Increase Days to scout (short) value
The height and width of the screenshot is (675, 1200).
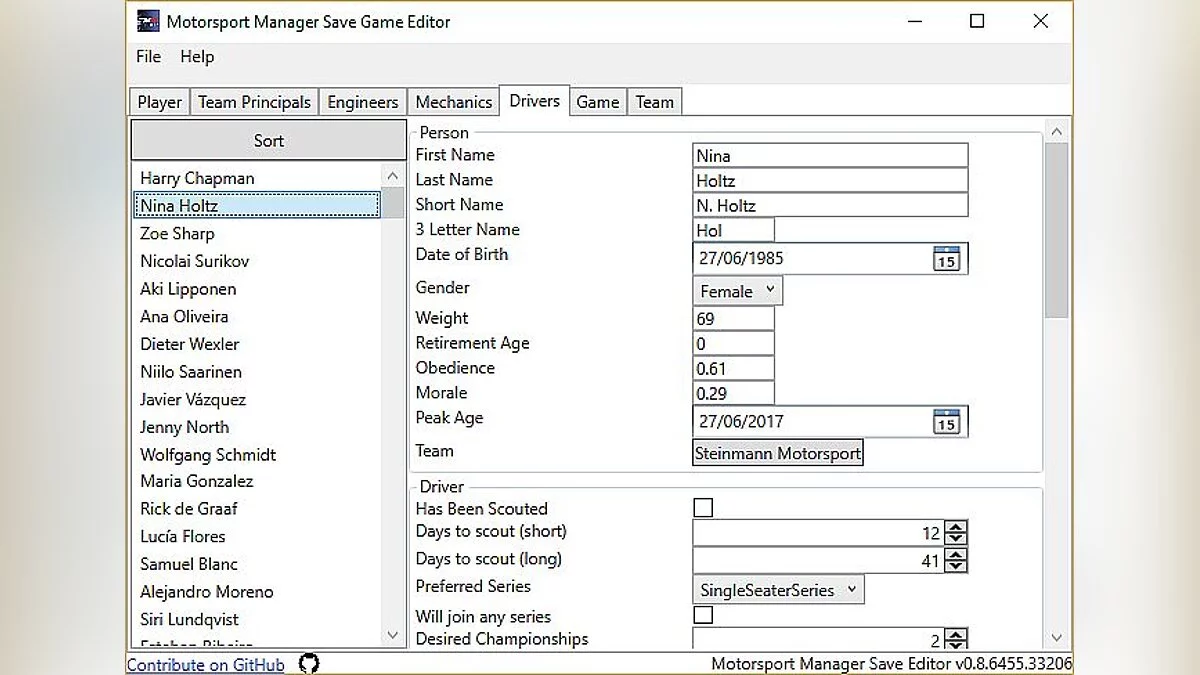(956, 527)
